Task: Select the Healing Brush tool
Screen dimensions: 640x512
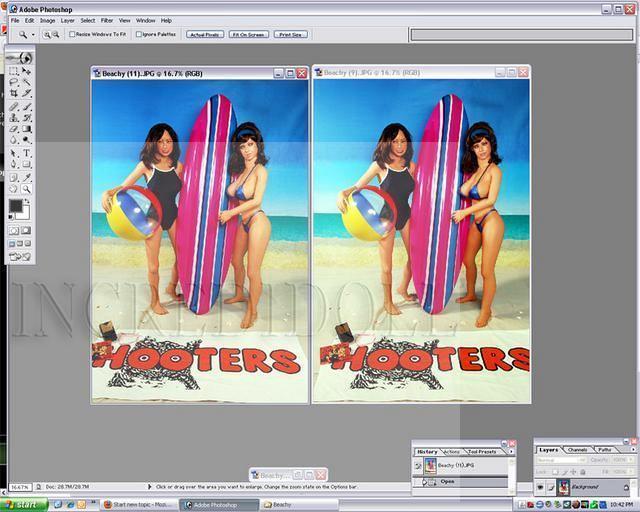Action: pyautogui.click(x=13, y=107)
